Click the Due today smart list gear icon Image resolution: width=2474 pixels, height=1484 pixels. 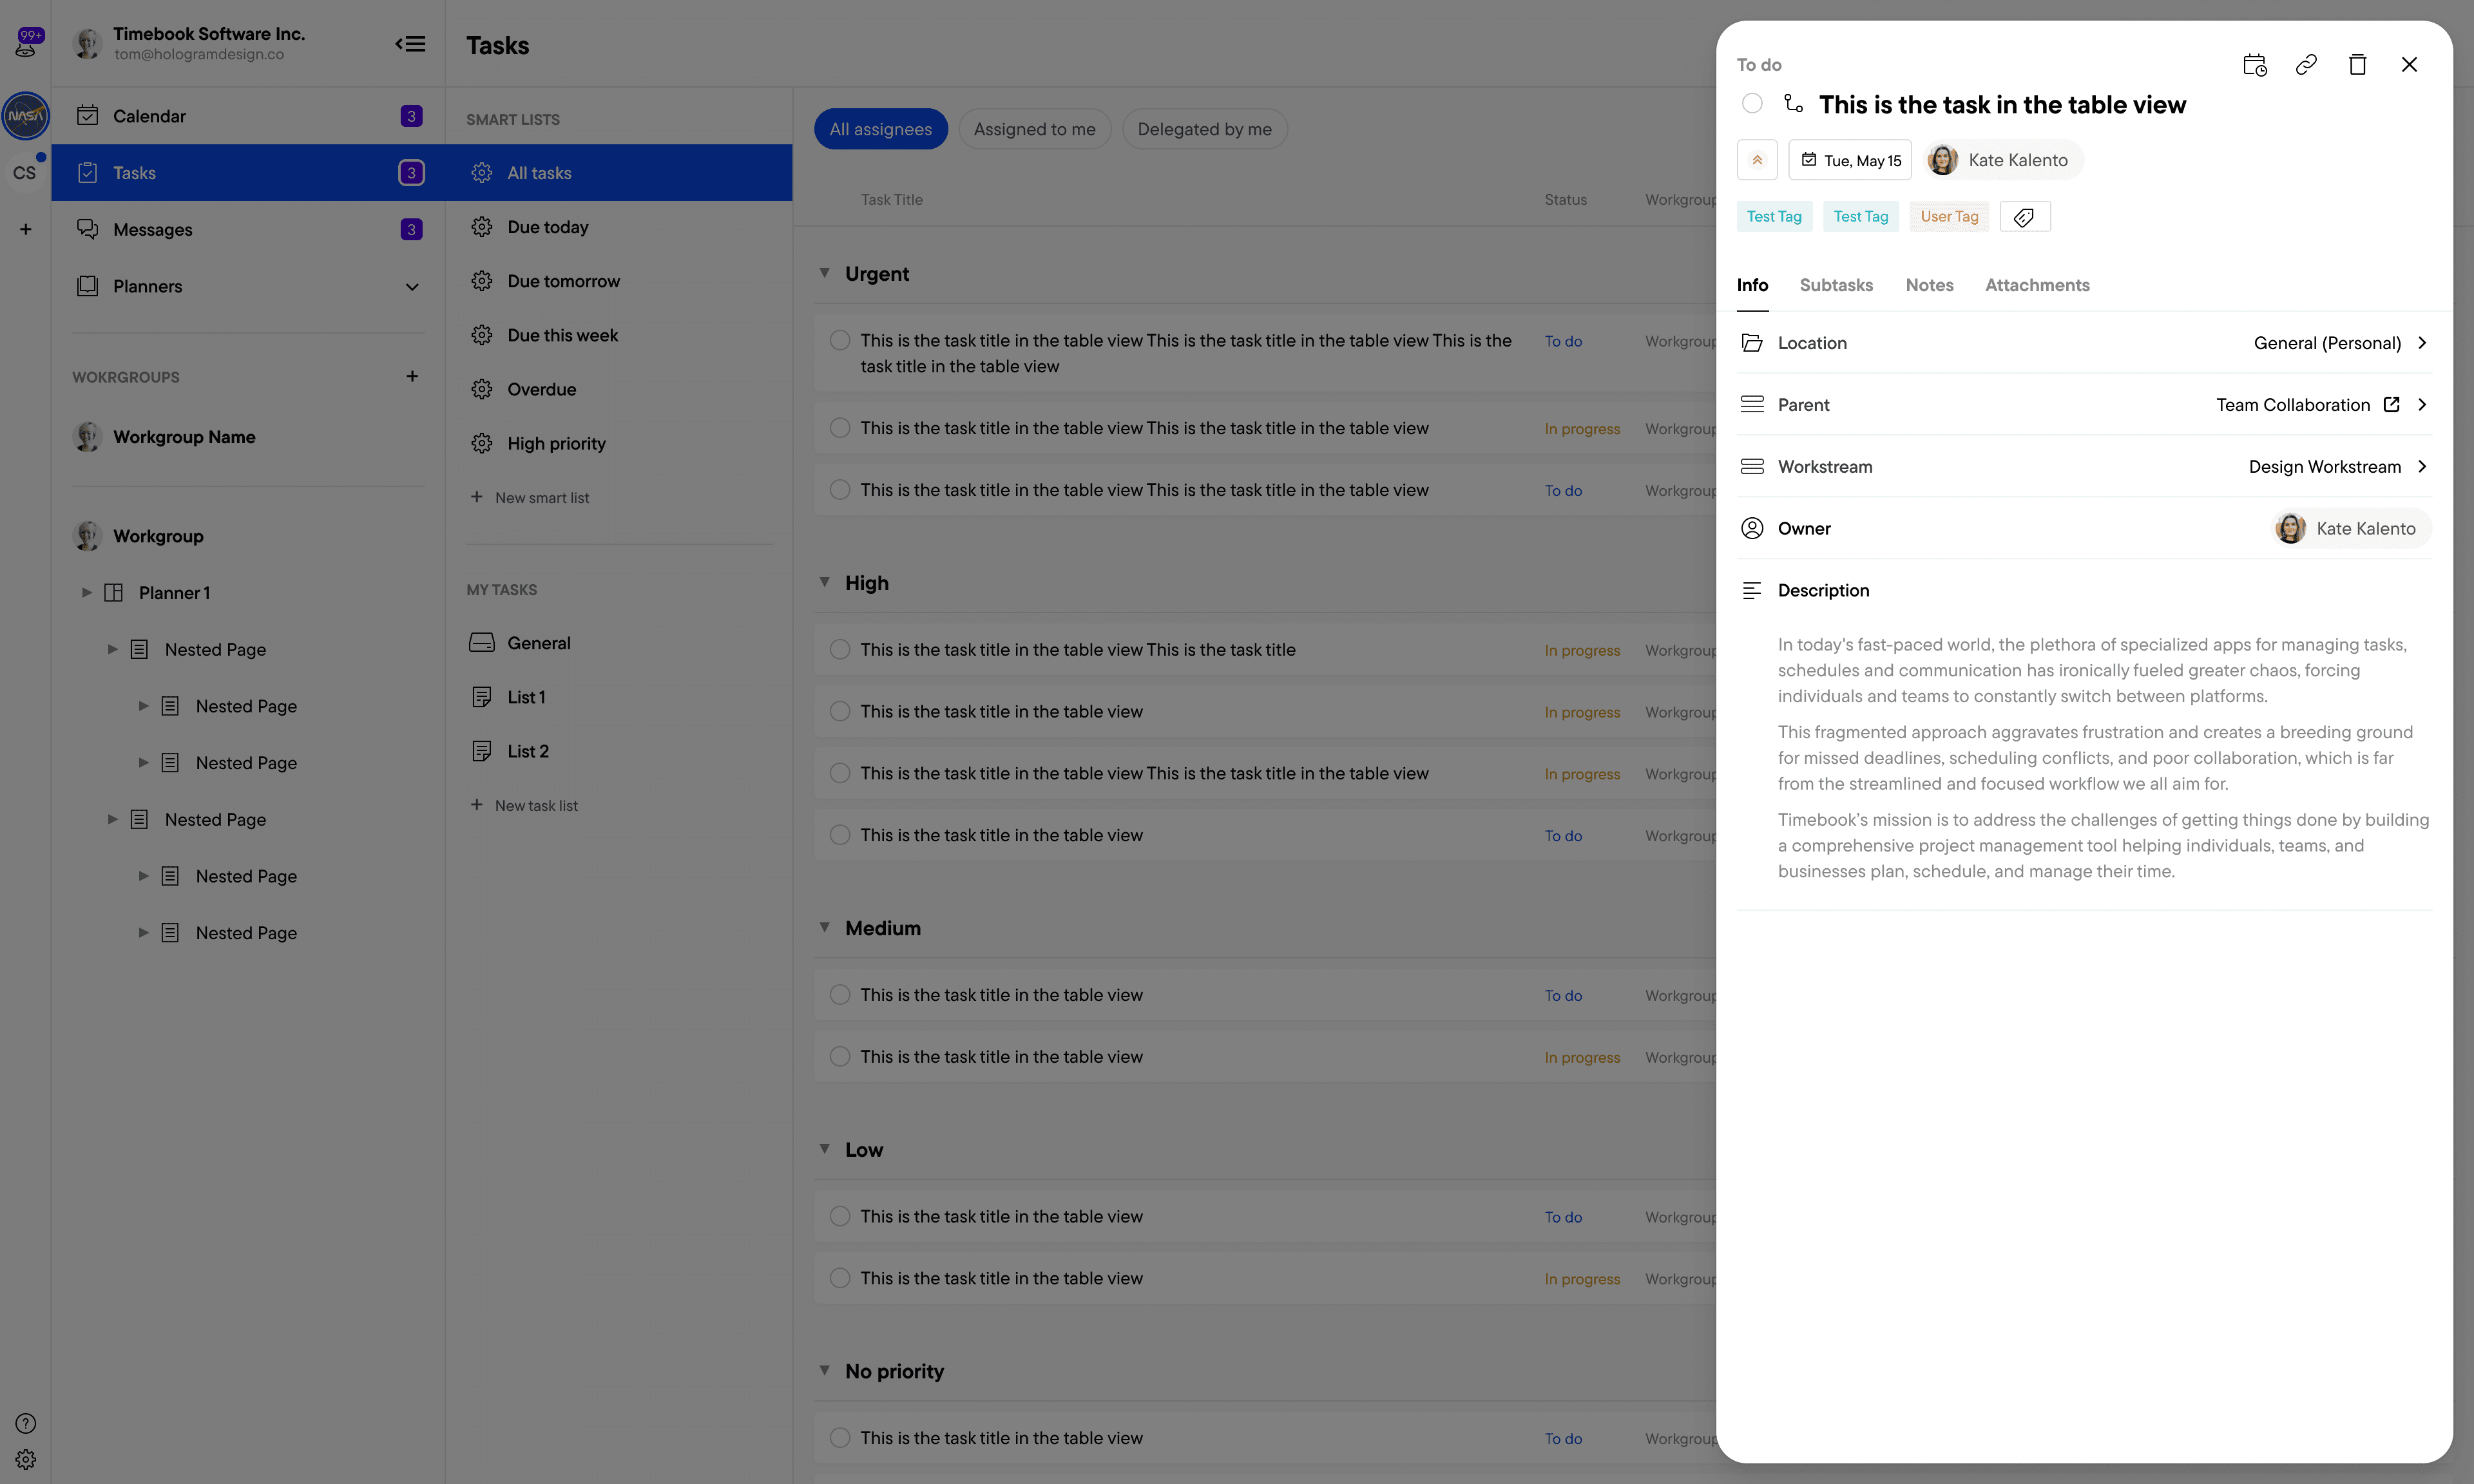(482, 227)
